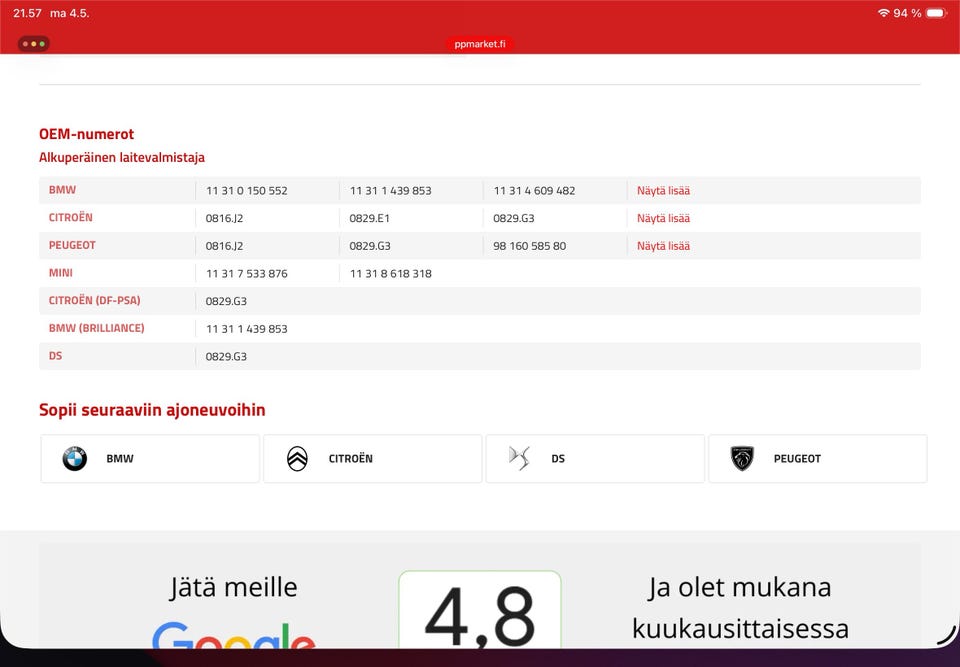This screenshot has height=667, width=960.
Task: Click the Ja olet mukana kuukausittaisessa text
Action: coord(740,608)
